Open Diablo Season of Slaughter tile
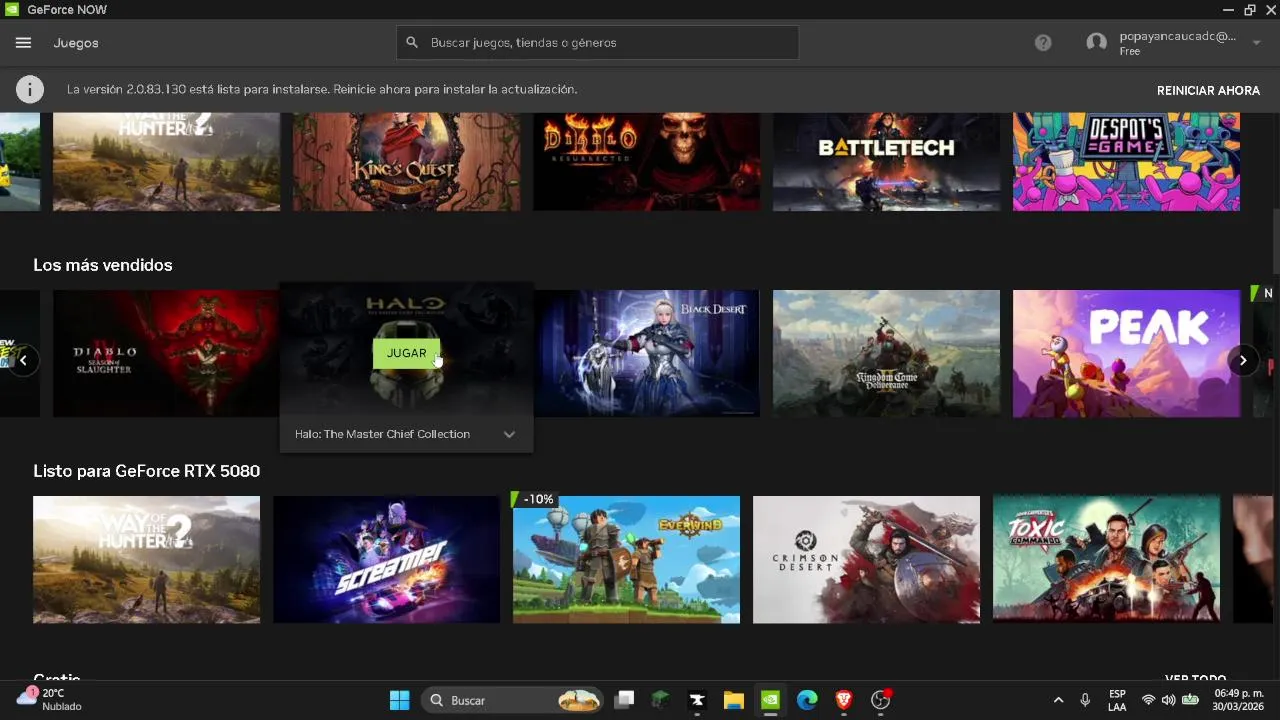Screen dimensions: 1280x720 [x=166, y=353]
